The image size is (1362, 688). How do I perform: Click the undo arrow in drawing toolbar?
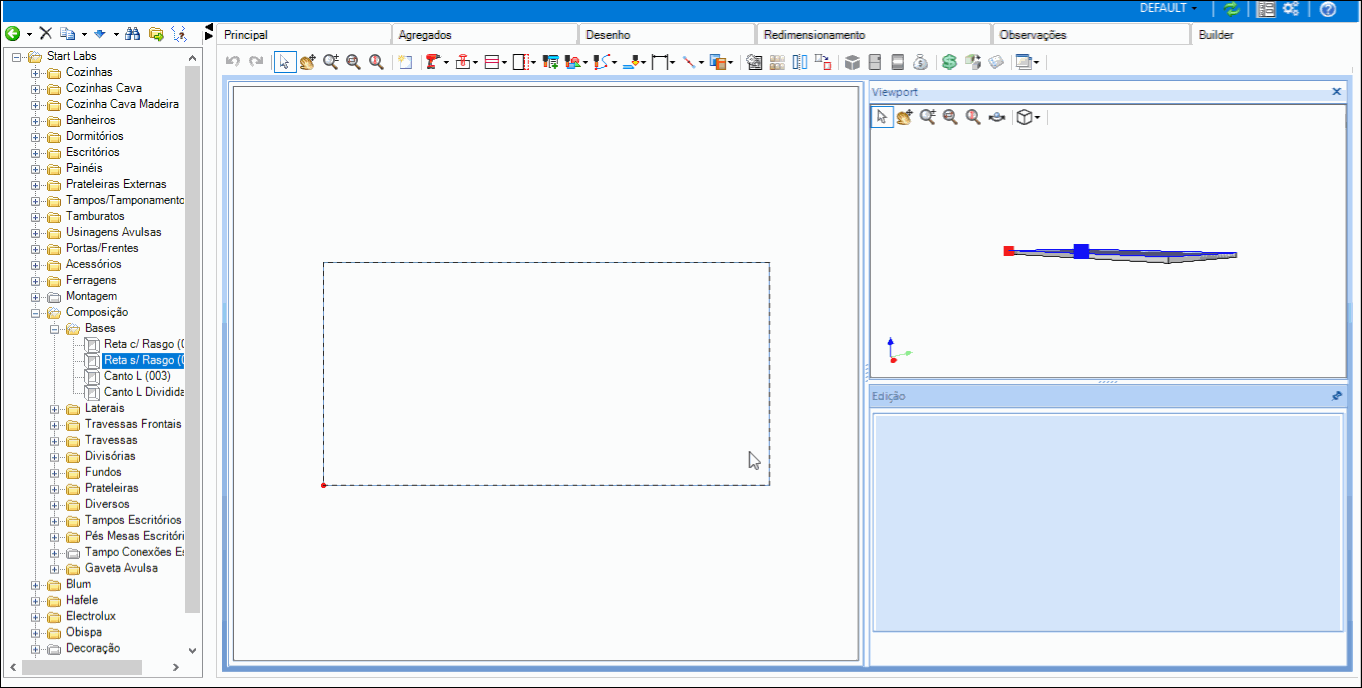pyautogui.click(x=233, y=62)
